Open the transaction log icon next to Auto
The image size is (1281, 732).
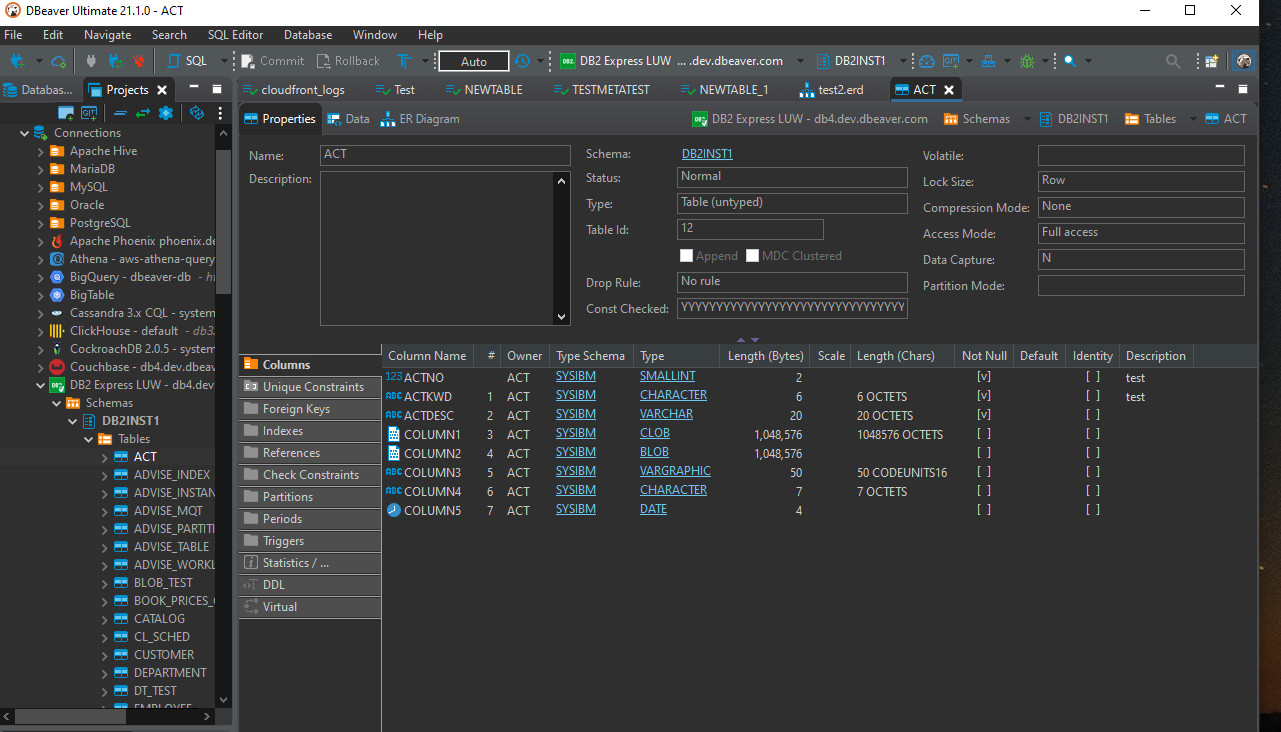[x=523, y=60]
